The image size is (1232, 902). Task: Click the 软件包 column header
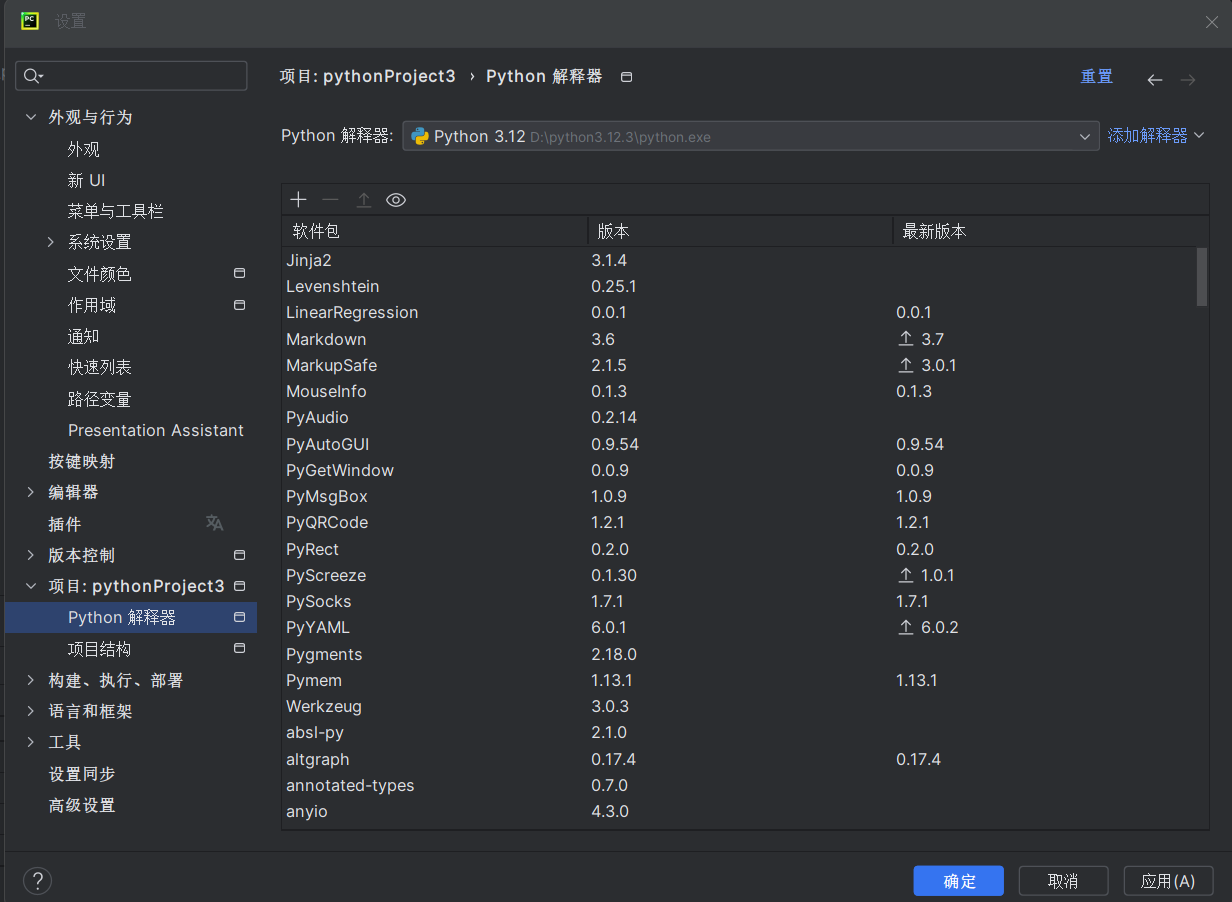point(436,231)
